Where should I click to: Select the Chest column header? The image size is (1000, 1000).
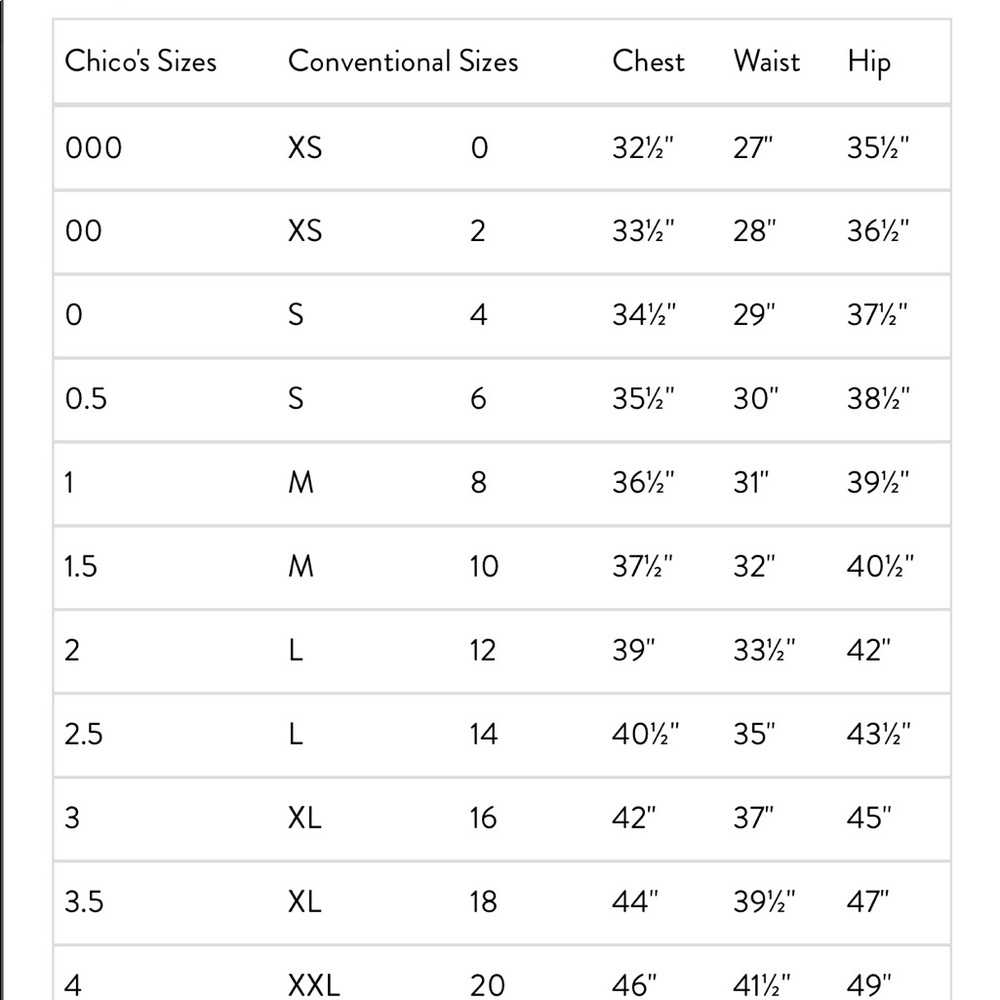pyautogui.click(x=648, y=61)
